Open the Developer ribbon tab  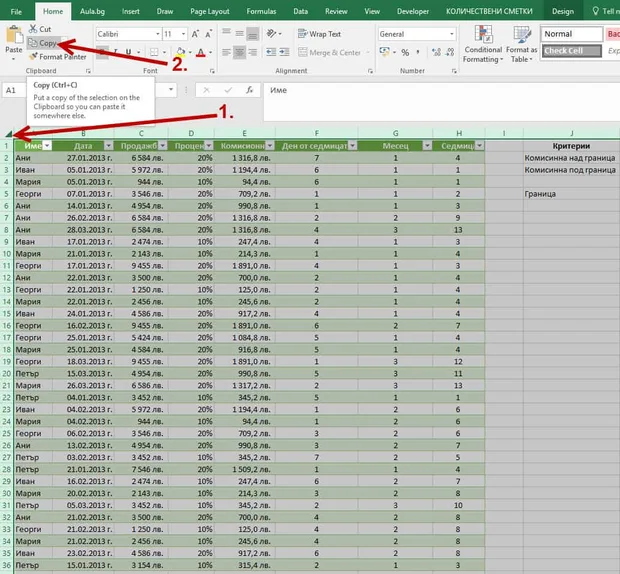coord(413,11)
